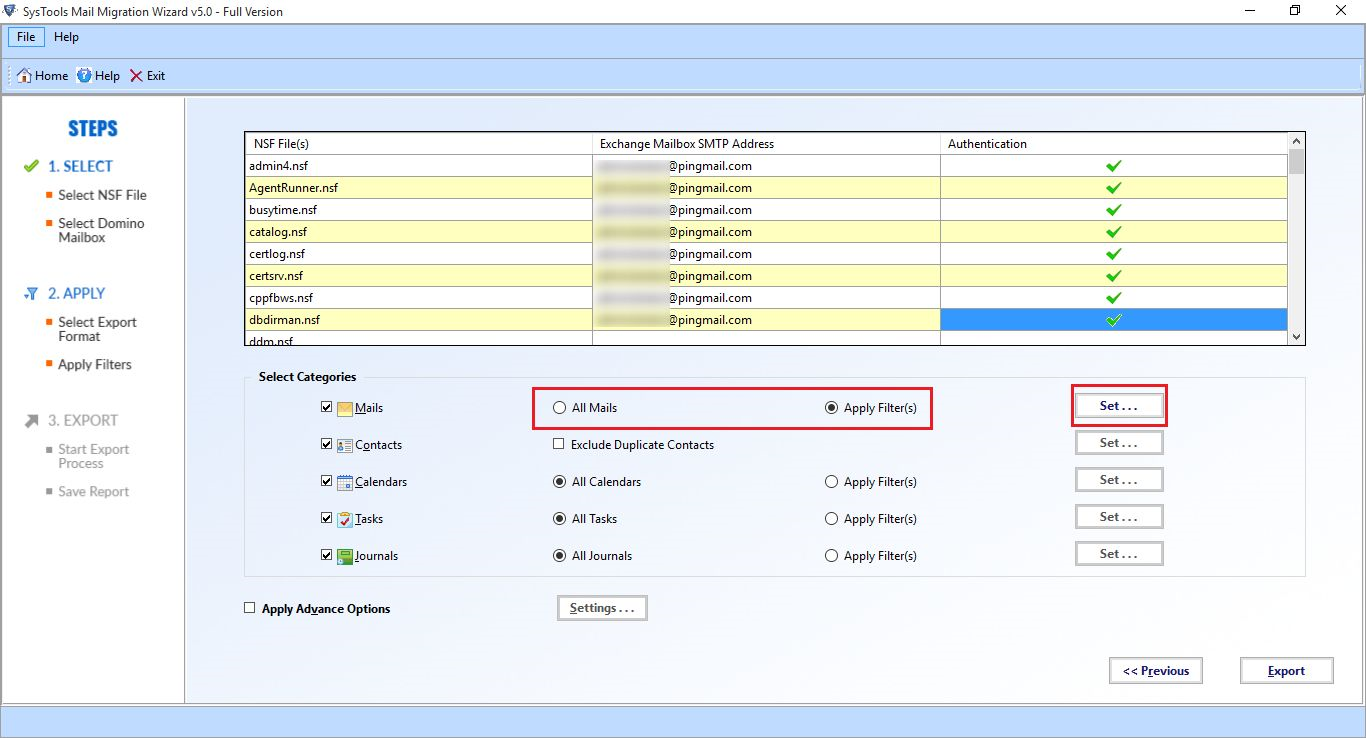
Task: Go back with the Previous button
Action: pyautogui.click(x=1156, y=671)
